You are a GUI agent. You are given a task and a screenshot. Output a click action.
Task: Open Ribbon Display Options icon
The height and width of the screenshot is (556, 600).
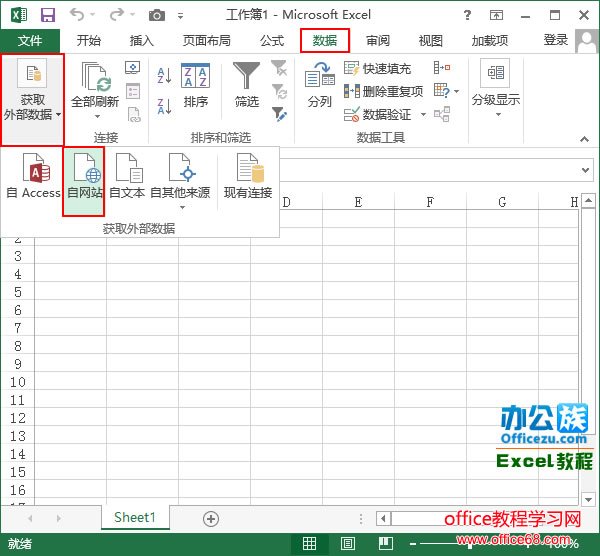pyautogui.click(x=496, y=15)
